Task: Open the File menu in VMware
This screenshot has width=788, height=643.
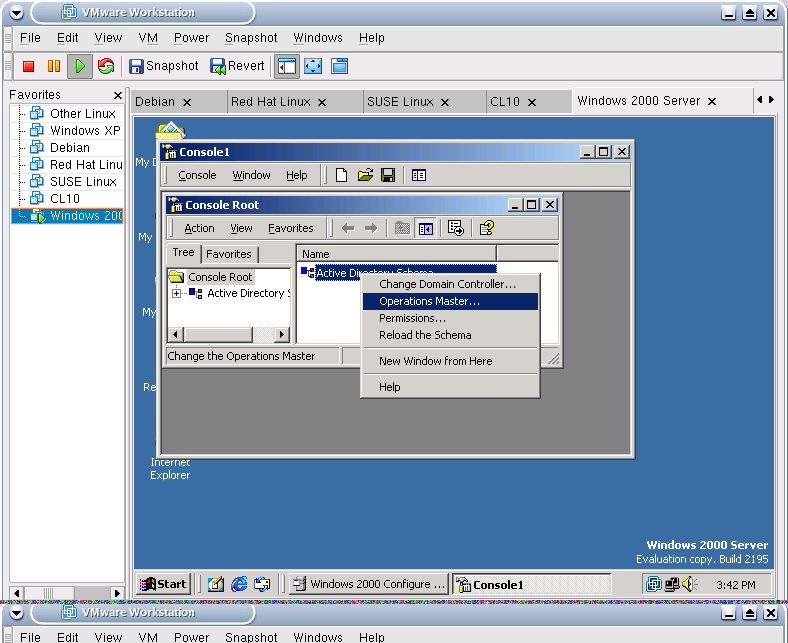Action: coord(30,38)
